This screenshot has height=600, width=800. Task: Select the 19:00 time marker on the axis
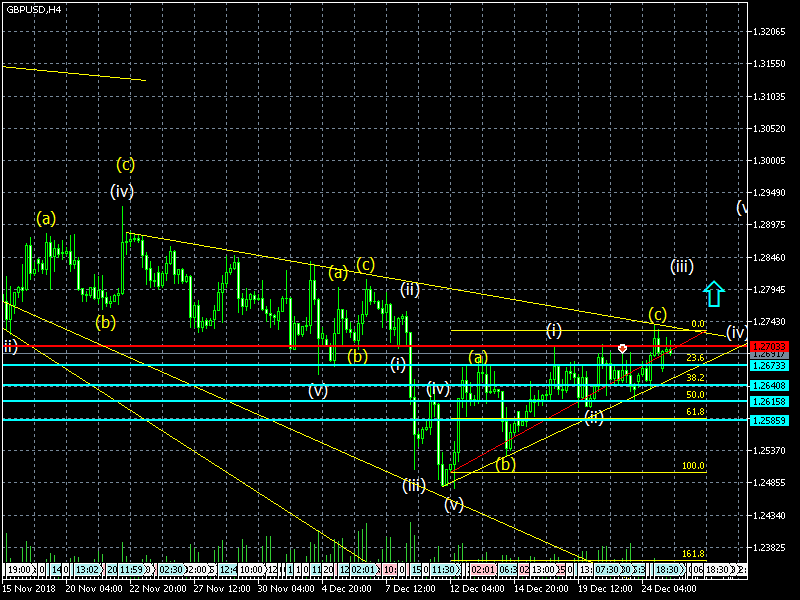coord(19,569)
